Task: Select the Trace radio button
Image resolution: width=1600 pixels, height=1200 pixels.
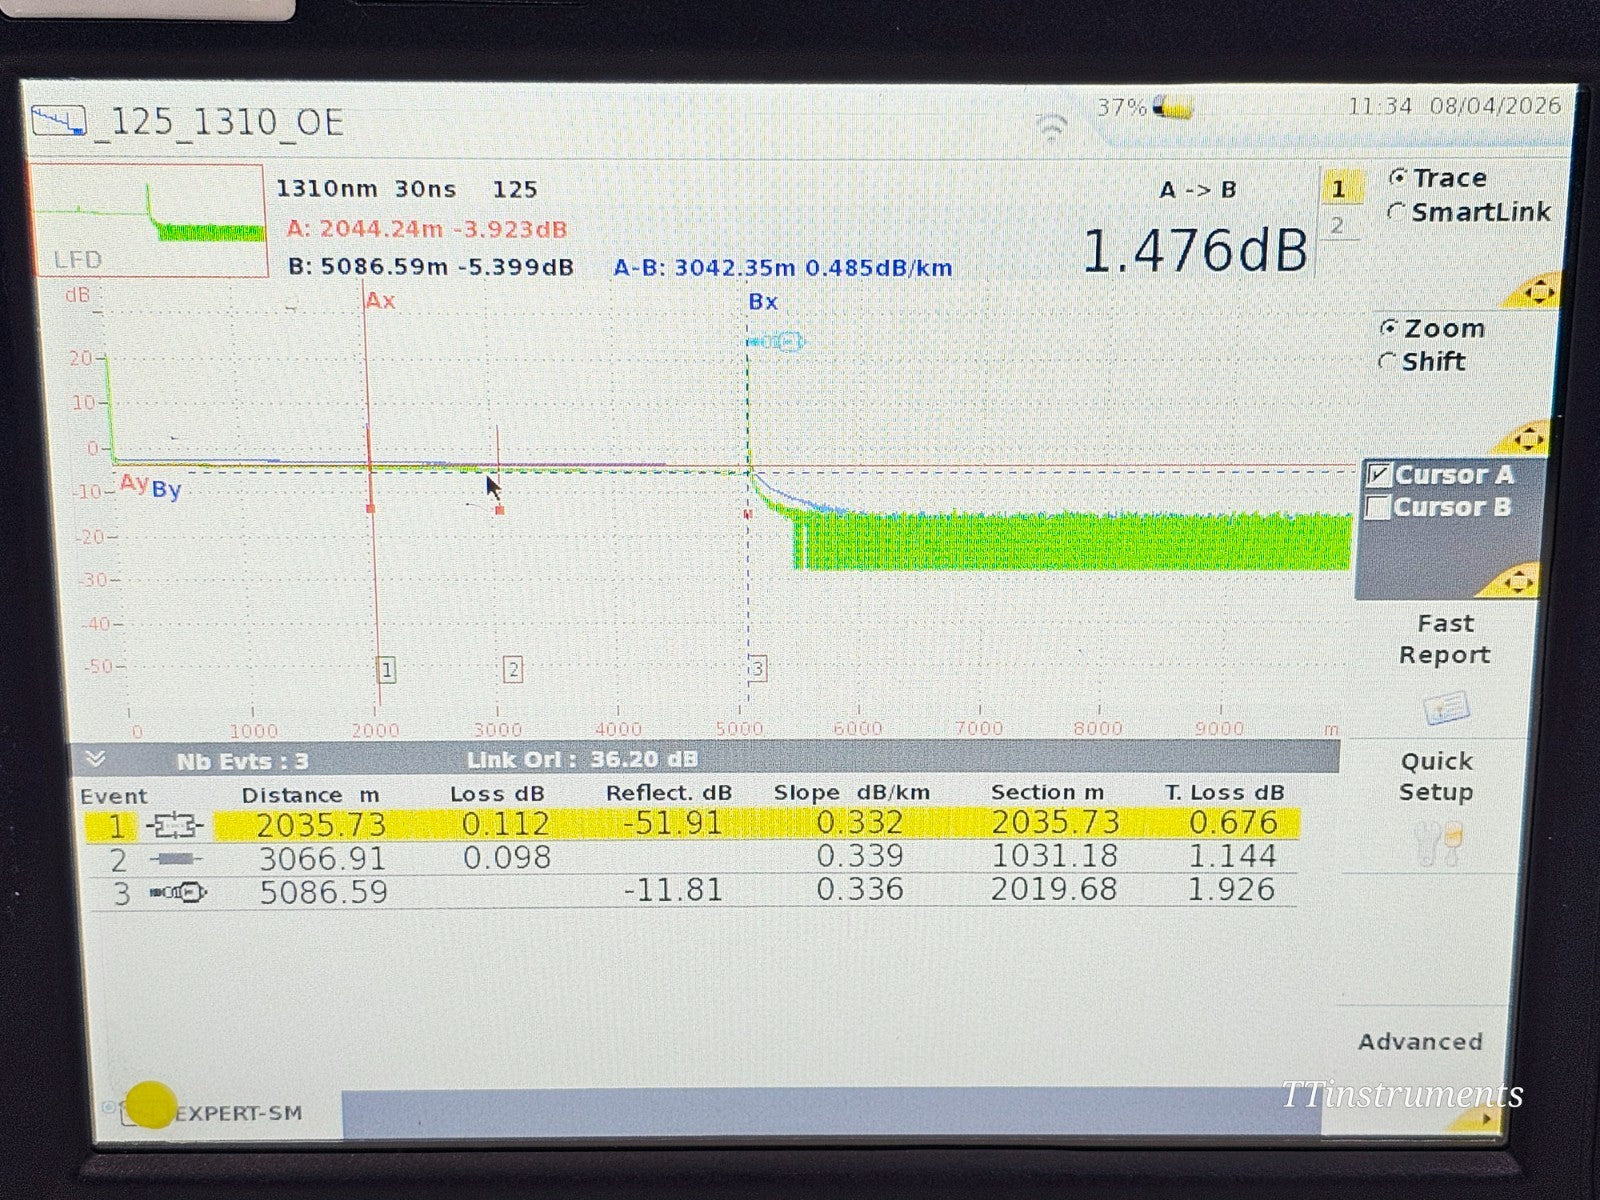Action: point(1398,178)
